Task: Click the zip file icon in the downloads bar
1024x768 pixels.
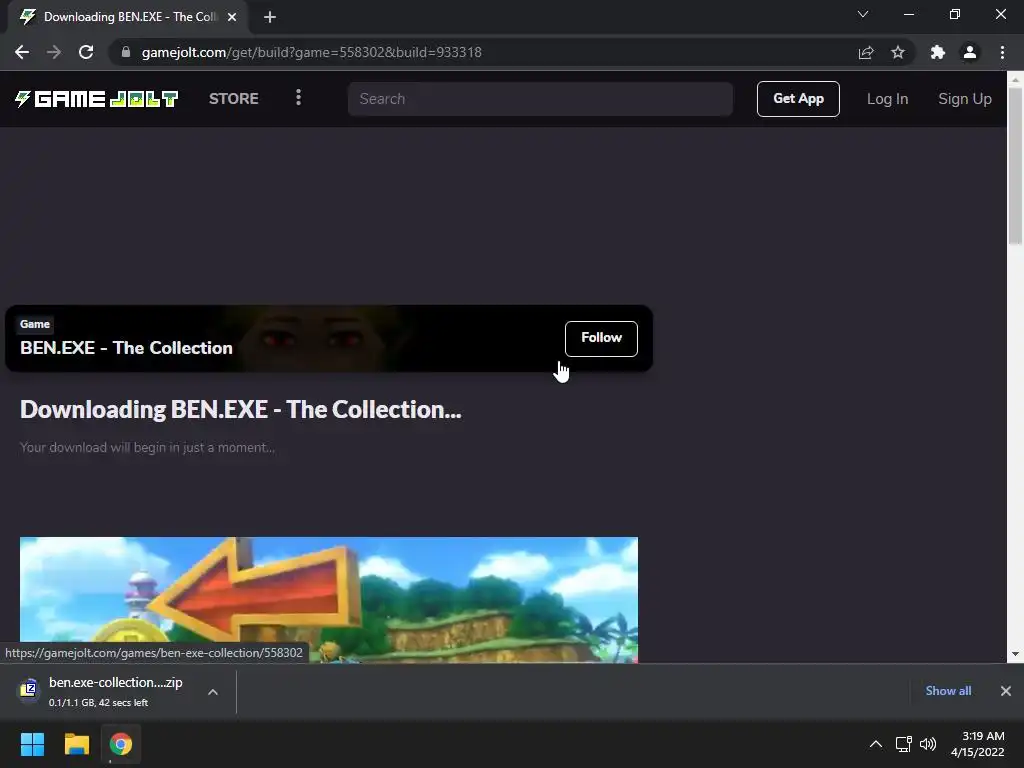Action: 28,689
